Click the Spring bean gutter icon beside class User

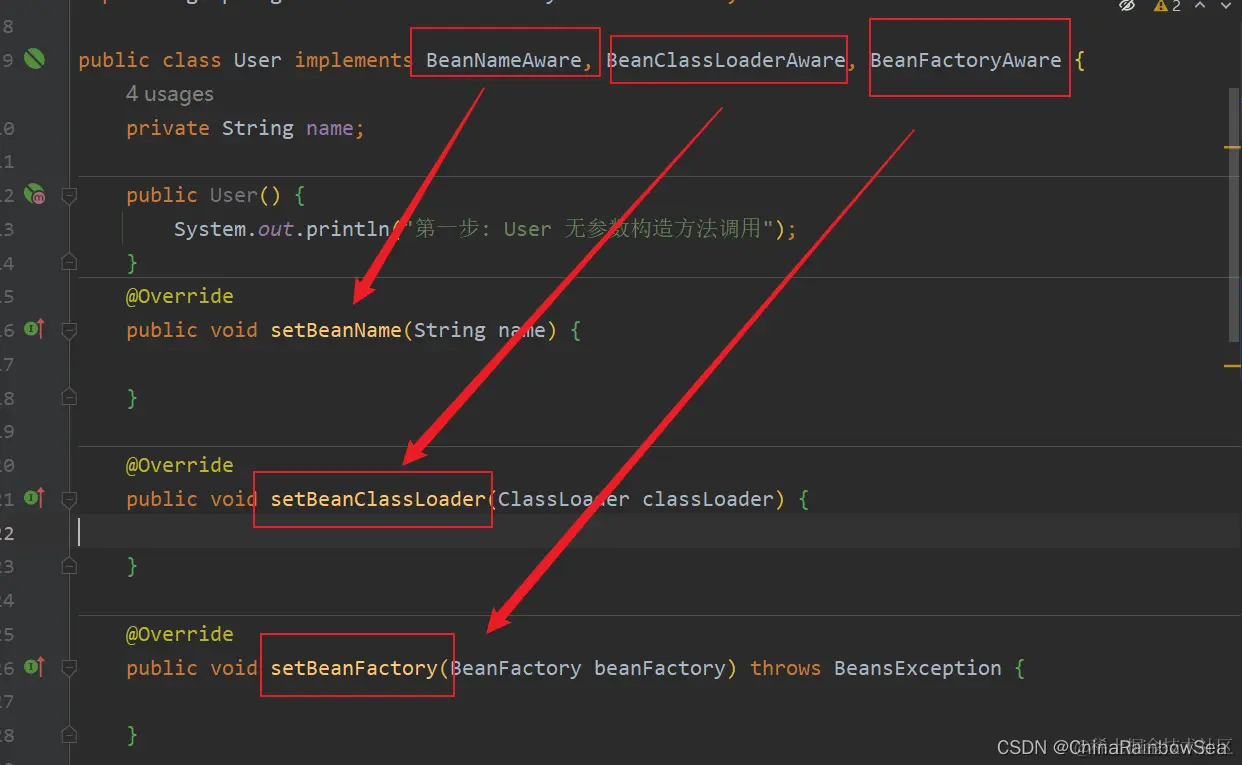point(34,59)
